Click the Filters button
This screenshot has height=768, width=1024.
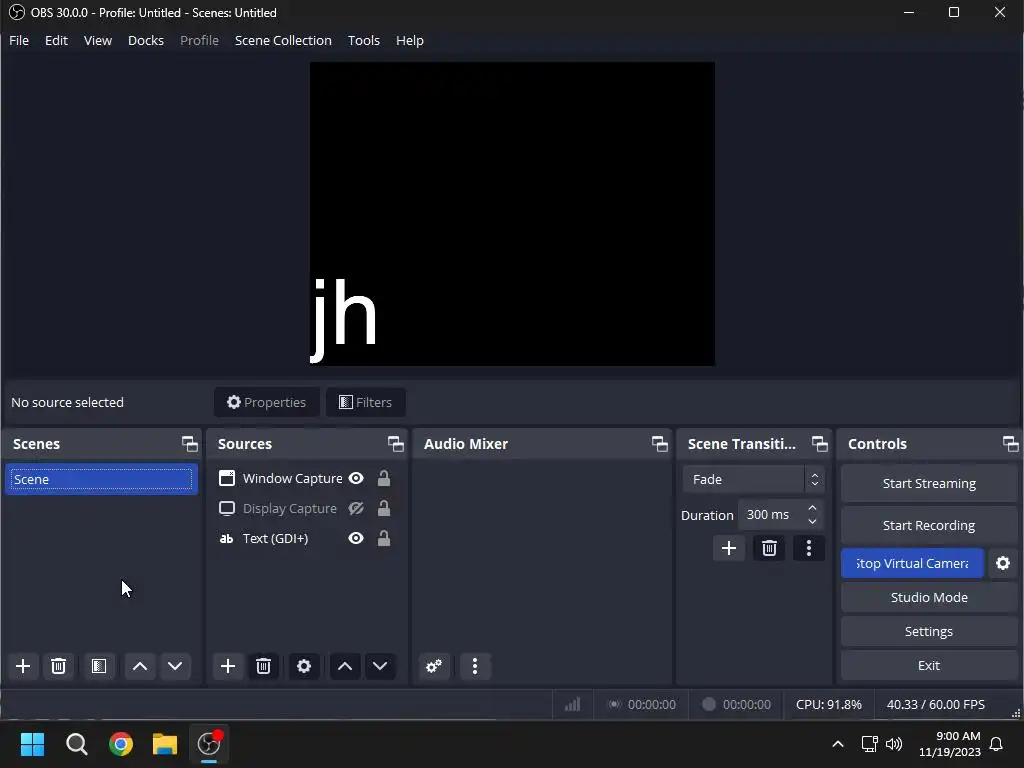[x=366, y=402]
